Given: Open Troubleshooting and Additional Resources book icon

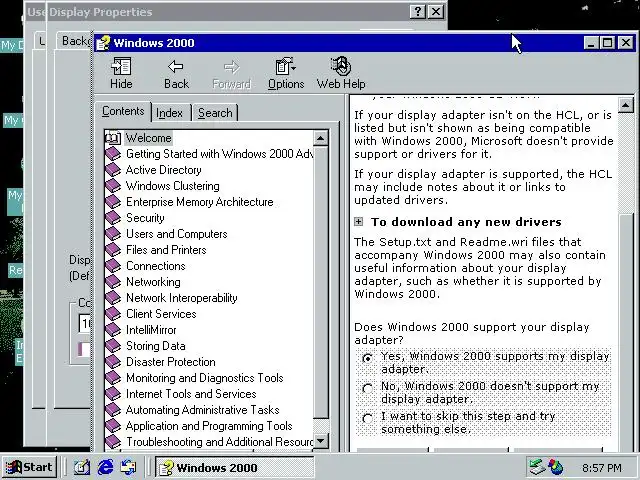Looking at the screenshot, I should coord(113,442).
